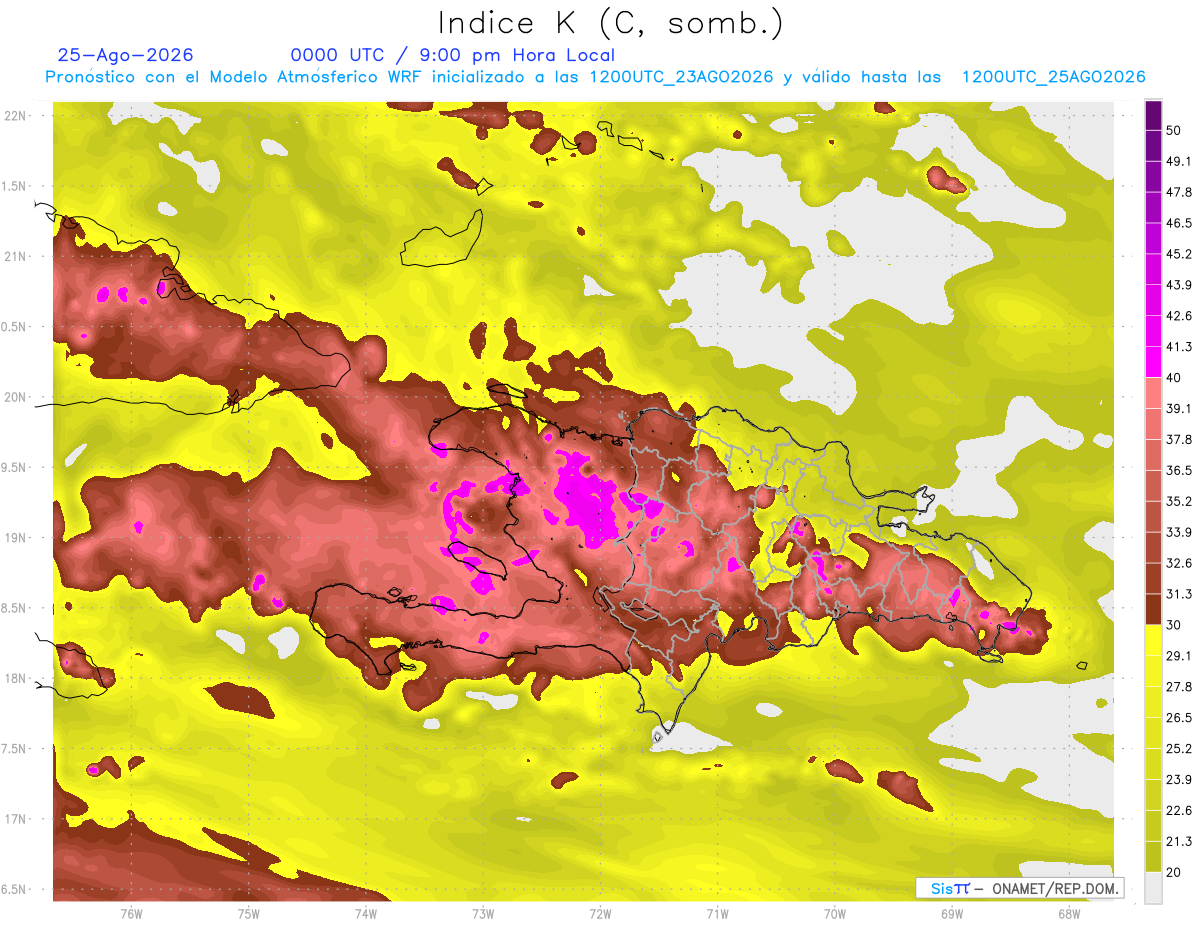Screen dimensions: 1200x927
Task: Click the colorbar value "37.8"
Action: [x=1179, y=440]
